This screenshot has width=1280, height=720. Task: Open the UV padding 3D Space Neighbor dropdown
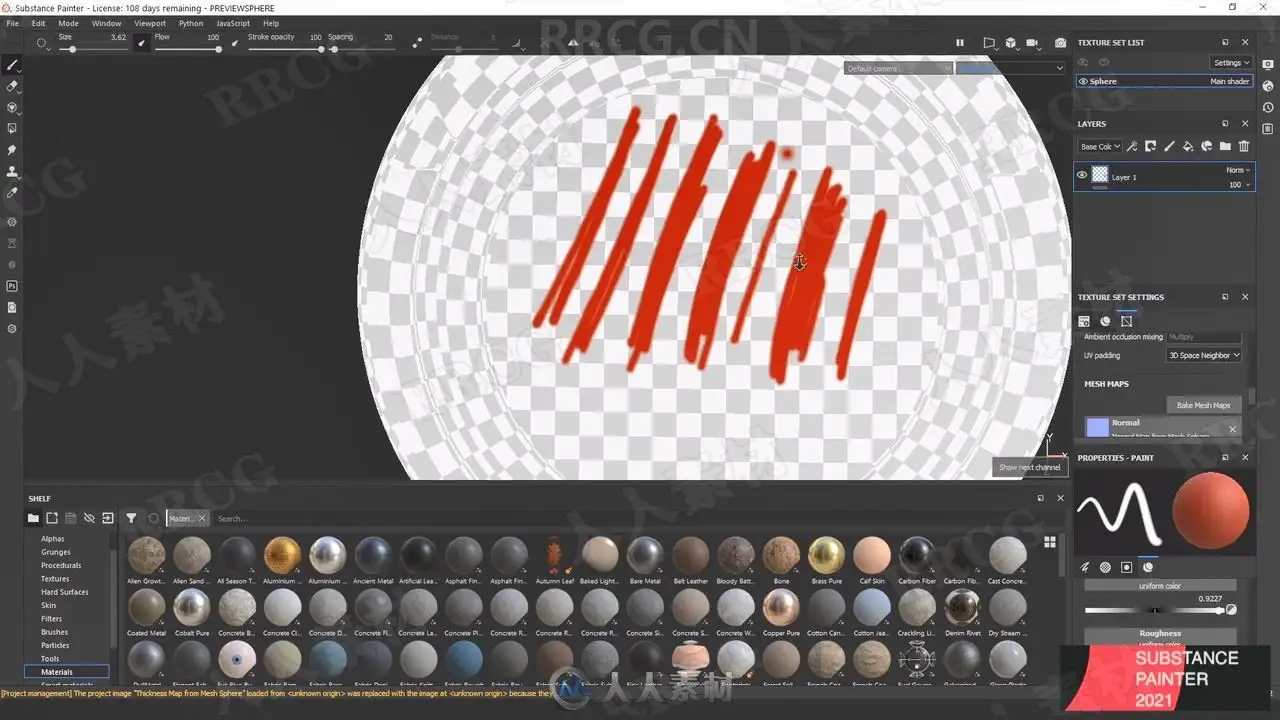click(x=1204, y=355)
